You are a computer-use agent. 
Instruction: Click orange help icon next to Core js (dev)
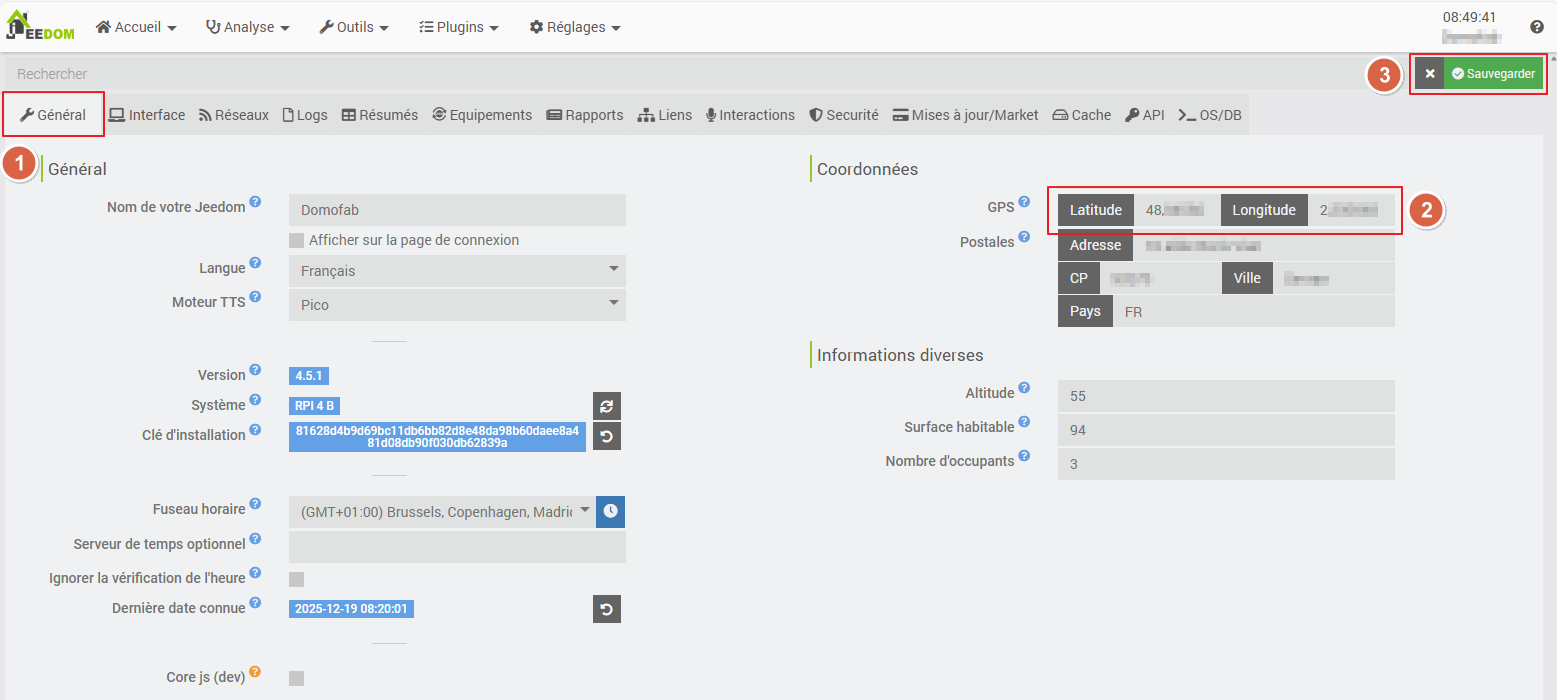point(255,672)
